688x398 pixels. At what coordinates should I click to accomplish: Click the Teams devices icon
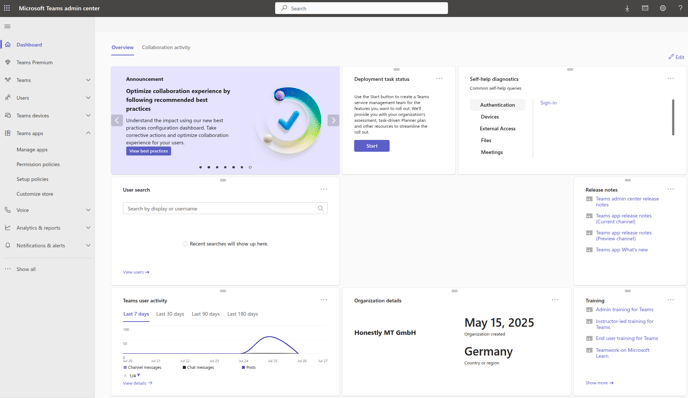click(x=7, y=115)
